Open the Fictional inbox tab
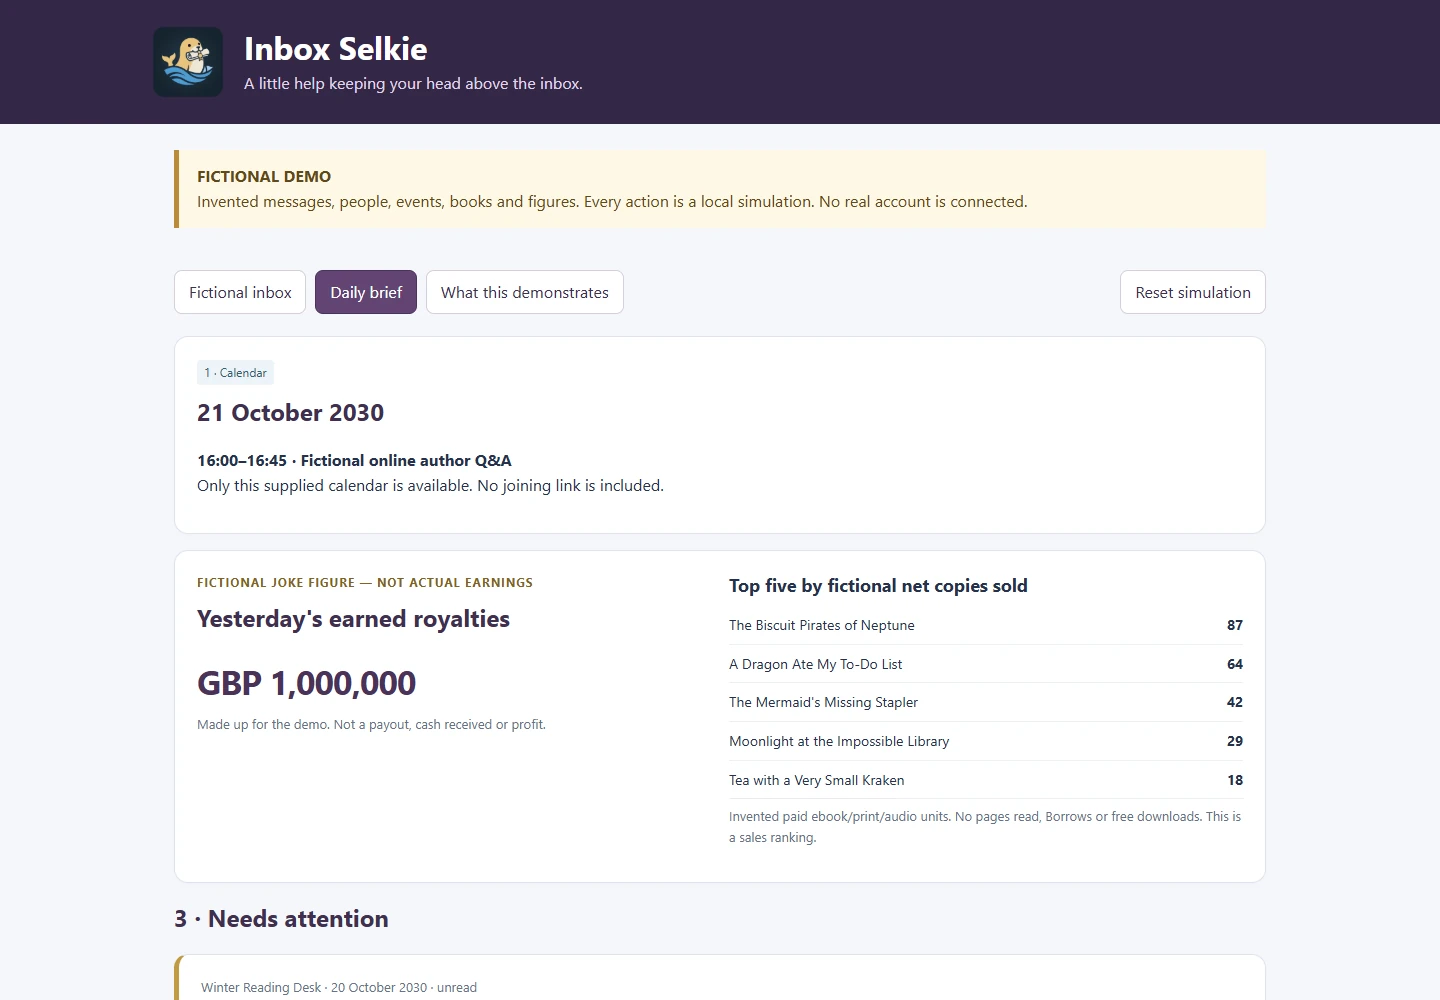 click(x=240, y=292)
